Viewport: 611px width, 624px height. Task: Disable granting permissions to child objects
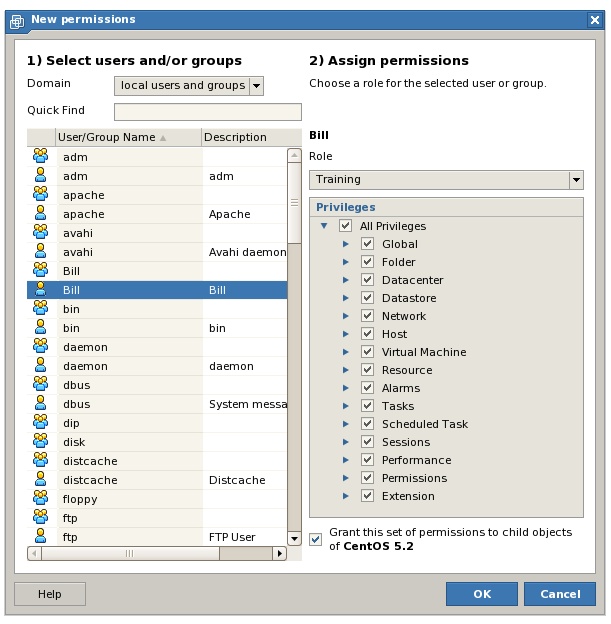[x=316, y=539]
